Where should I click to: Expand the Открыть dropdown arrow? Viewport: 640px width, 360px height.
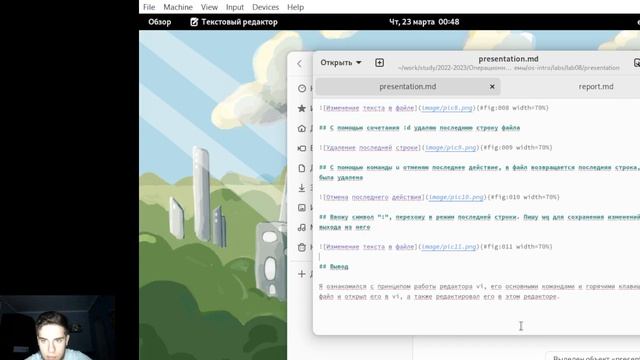(x=358, y=62)
